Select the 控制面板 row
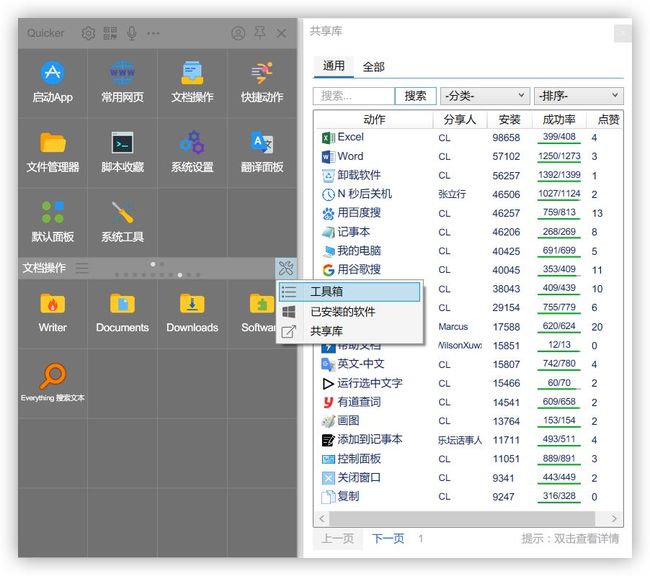 468,459
